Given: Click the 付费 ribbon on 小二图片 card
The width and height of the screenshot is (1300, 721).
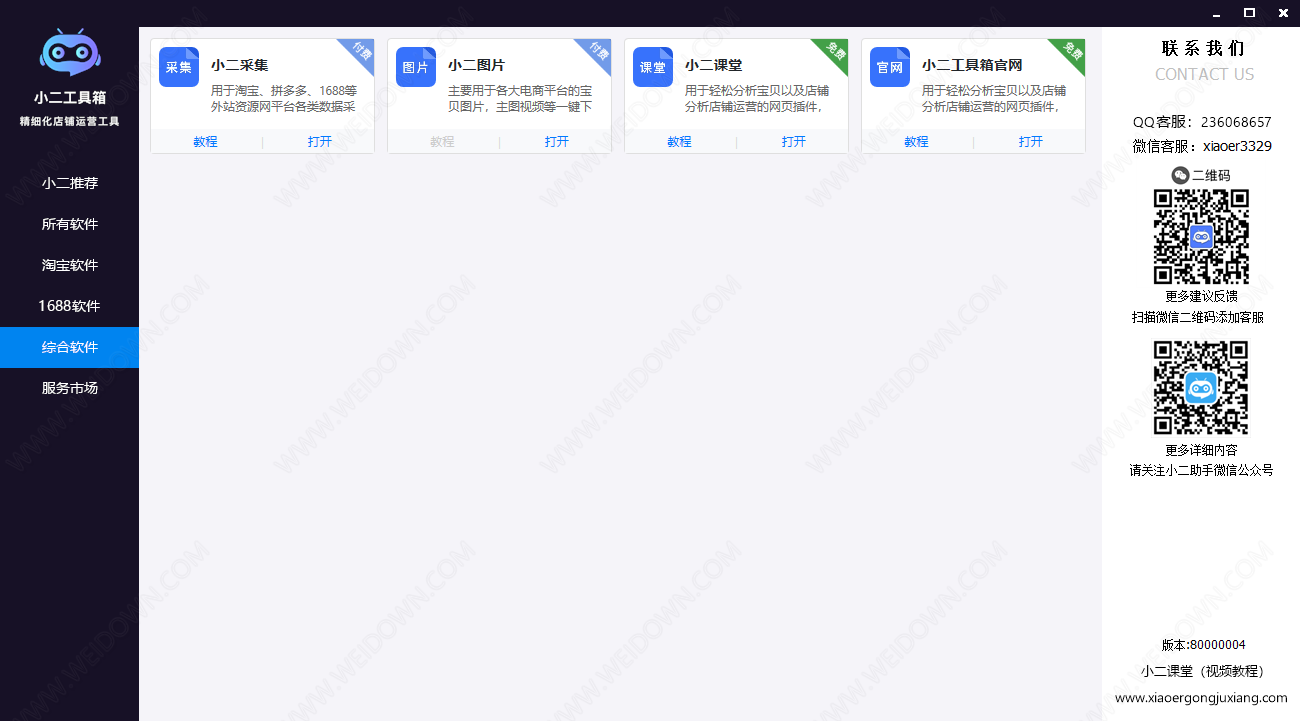Looking at the screenshot, I should (596, 52).
